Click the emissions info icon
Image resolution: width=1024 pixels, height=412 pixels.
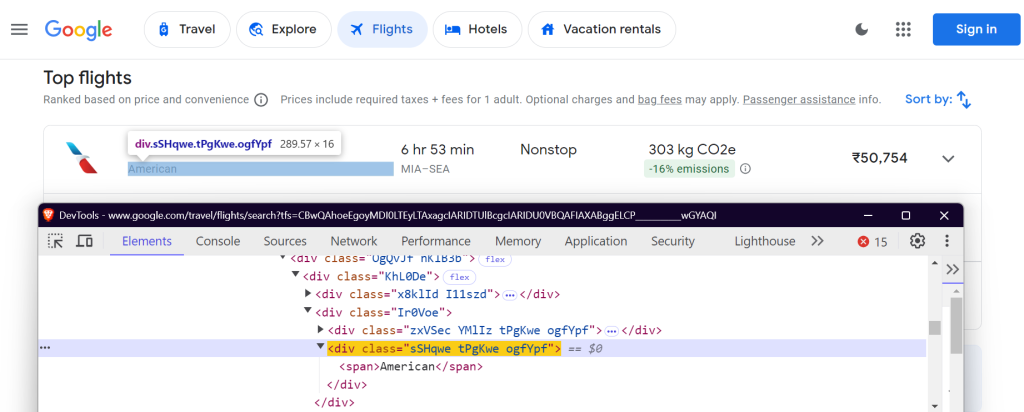coord(745,169)
